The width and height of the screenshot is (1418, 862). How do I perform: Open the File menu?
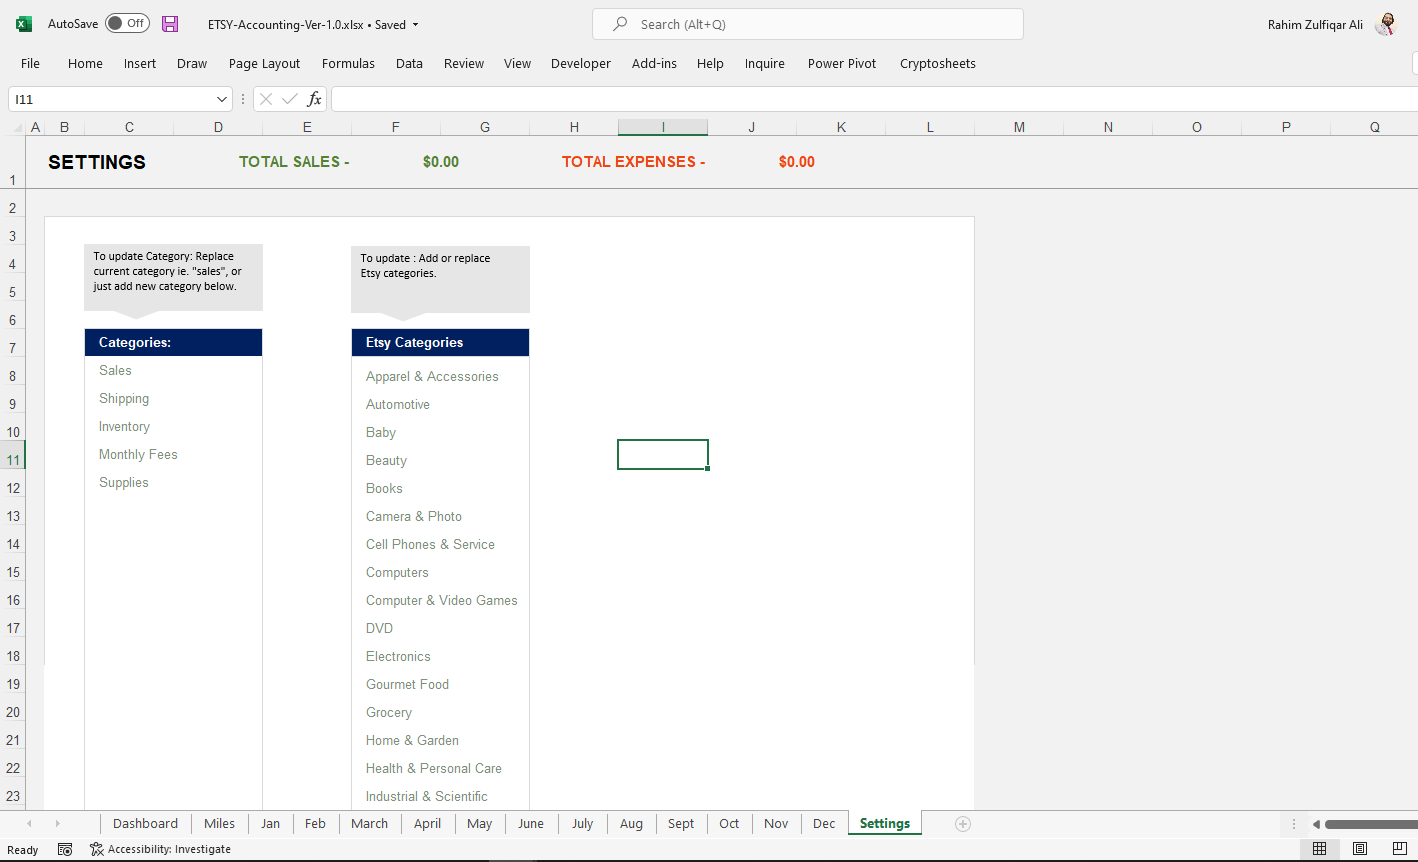click(x=30, y=63)
